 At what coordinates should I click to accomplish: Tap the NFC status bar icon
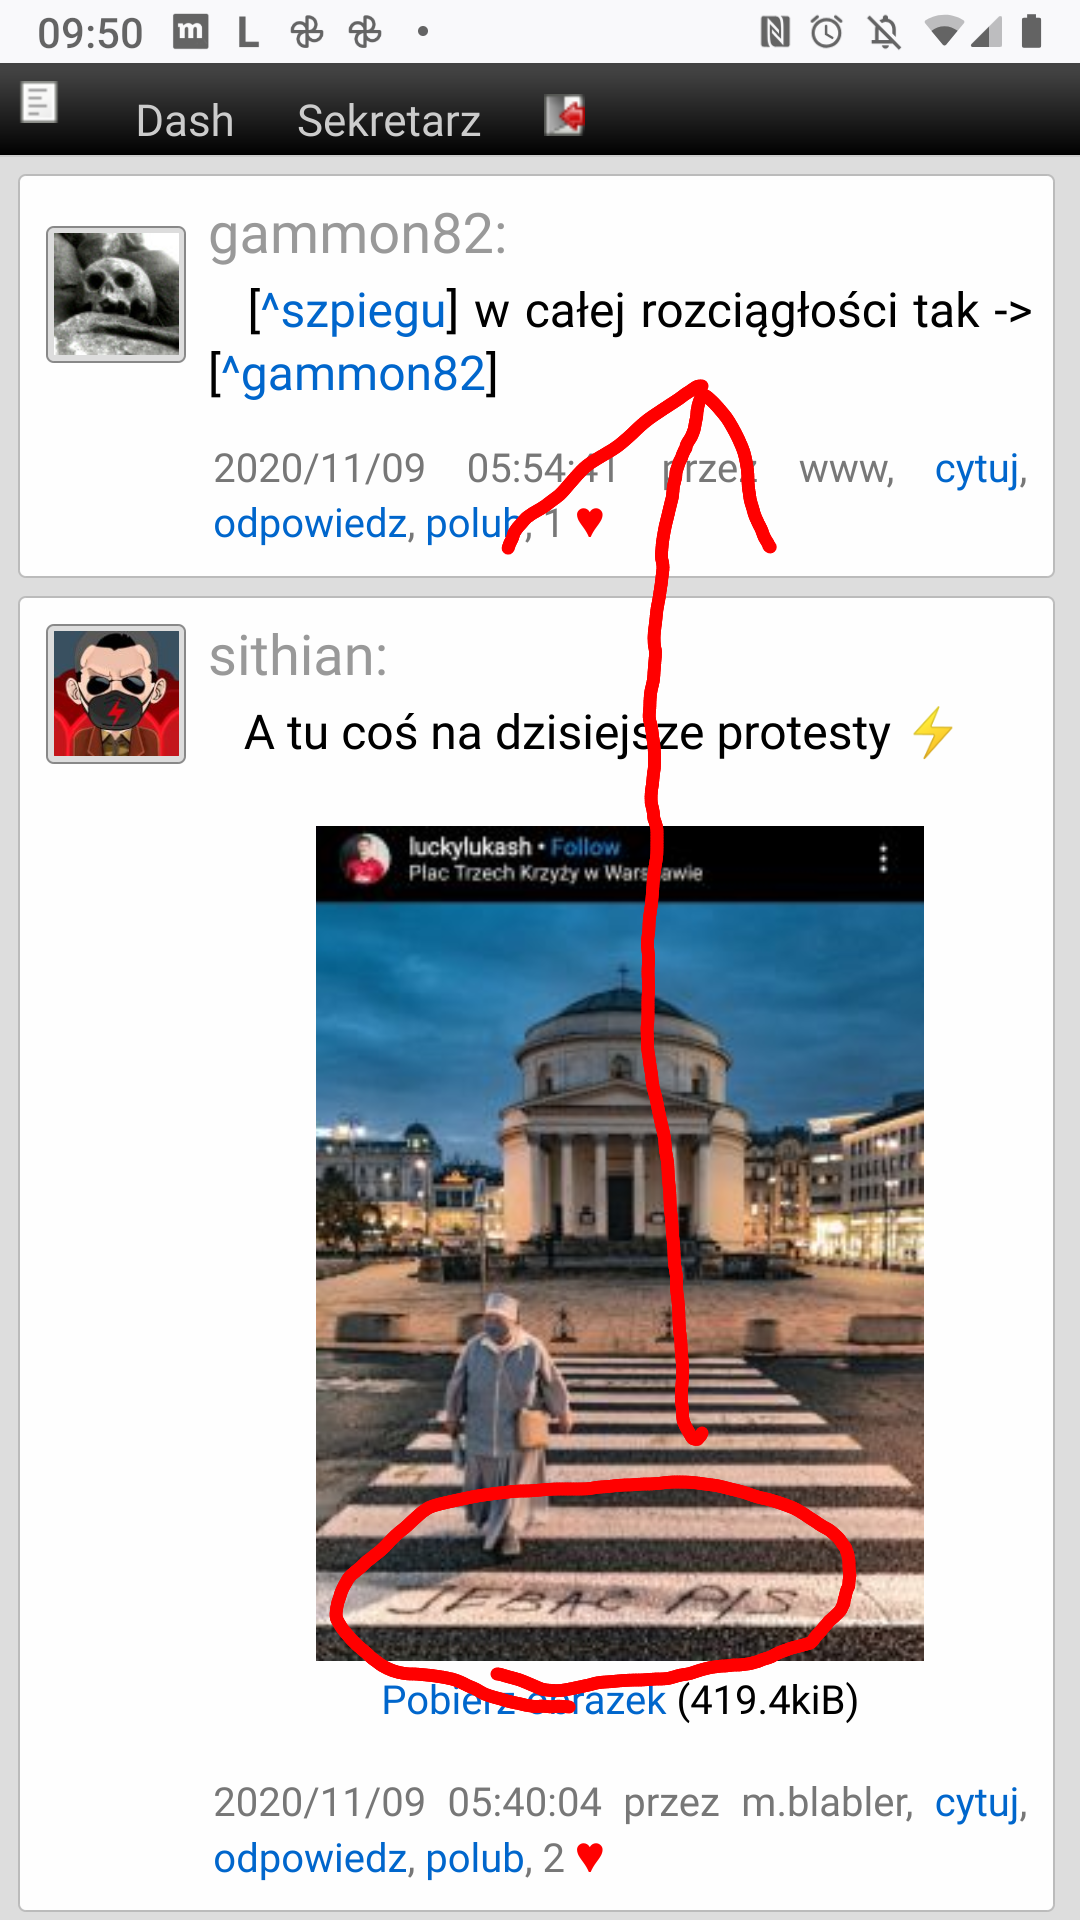pyautogui.click(x=775, y=33)
